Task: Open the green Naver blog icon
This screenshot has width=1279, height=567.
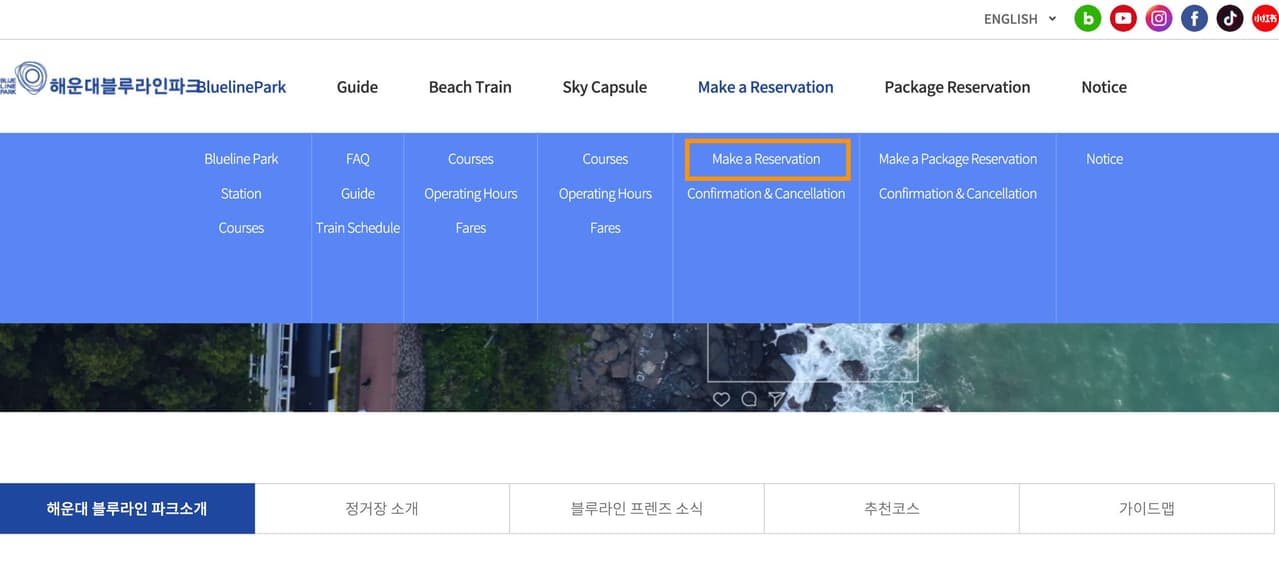Action: click(1087, 18)
